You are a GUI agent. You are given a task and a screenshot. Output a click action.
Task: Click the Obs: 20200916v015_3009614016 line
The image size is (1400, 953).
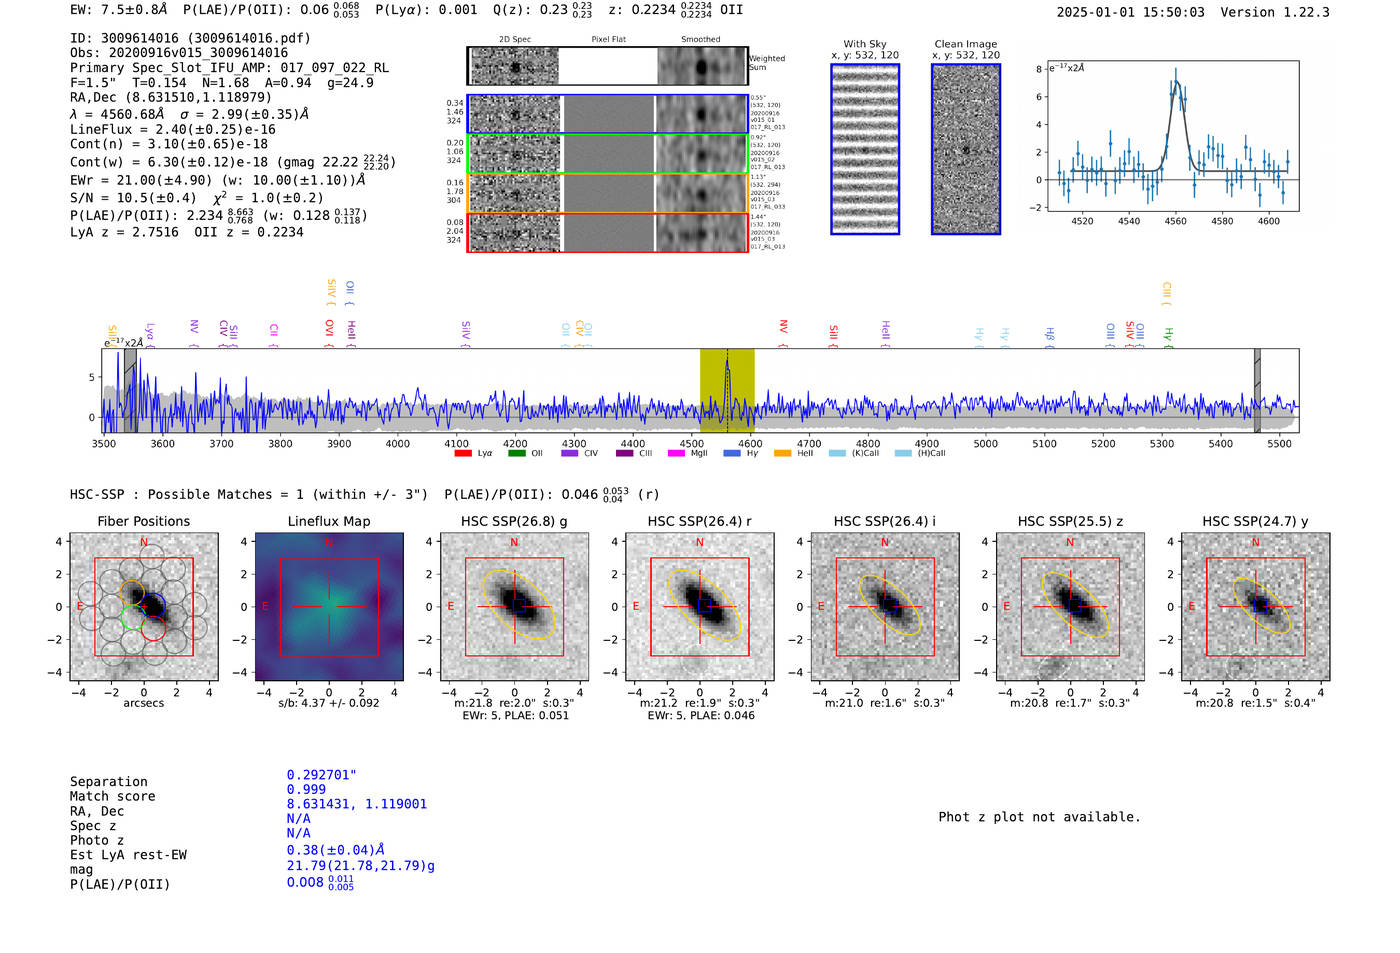pyautogui.click(x=179, y=53)
